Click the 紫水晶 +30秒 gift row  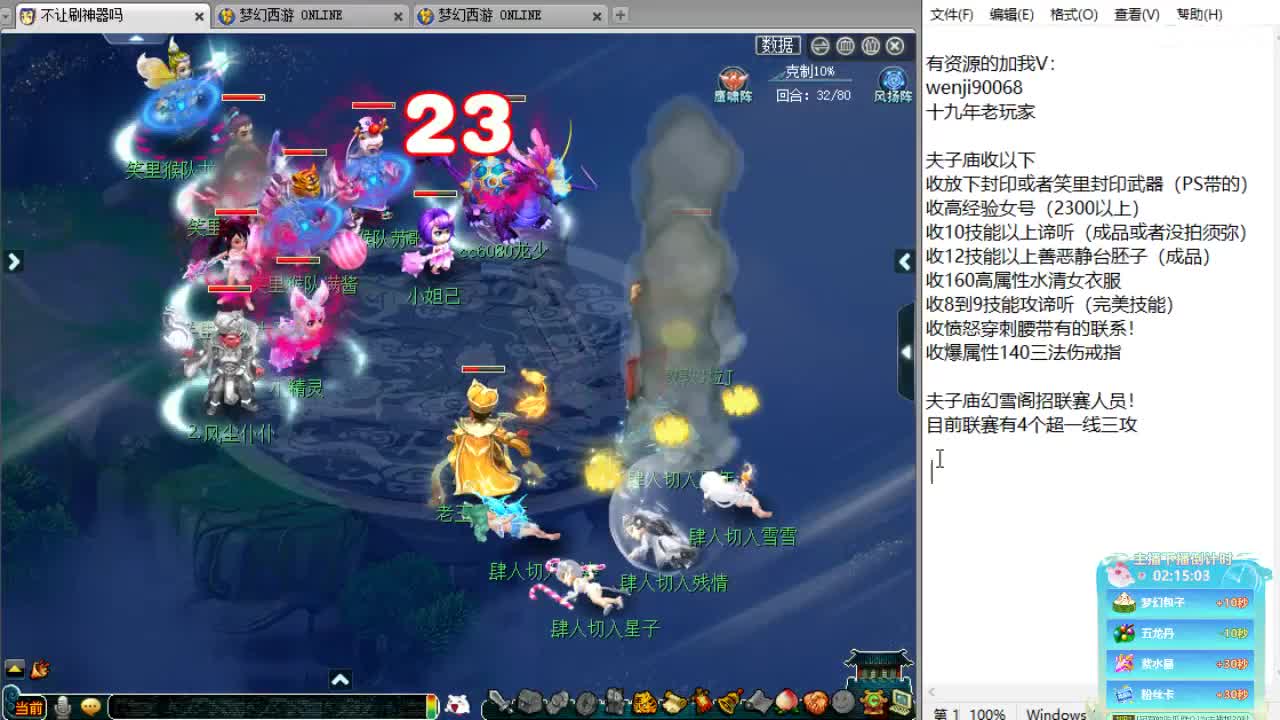(x=1180, y=663)
